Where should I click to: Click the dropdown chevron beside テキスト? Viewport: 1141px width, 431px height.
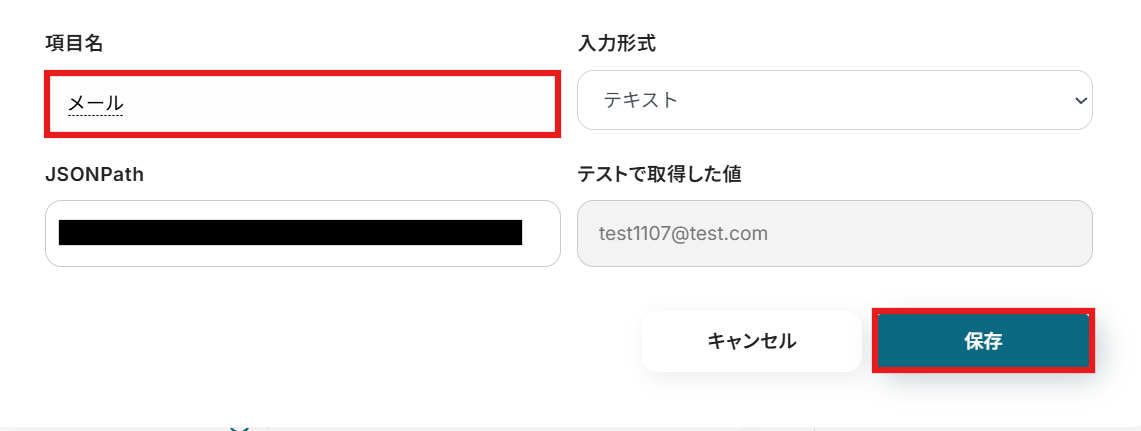pos(1079,100)
